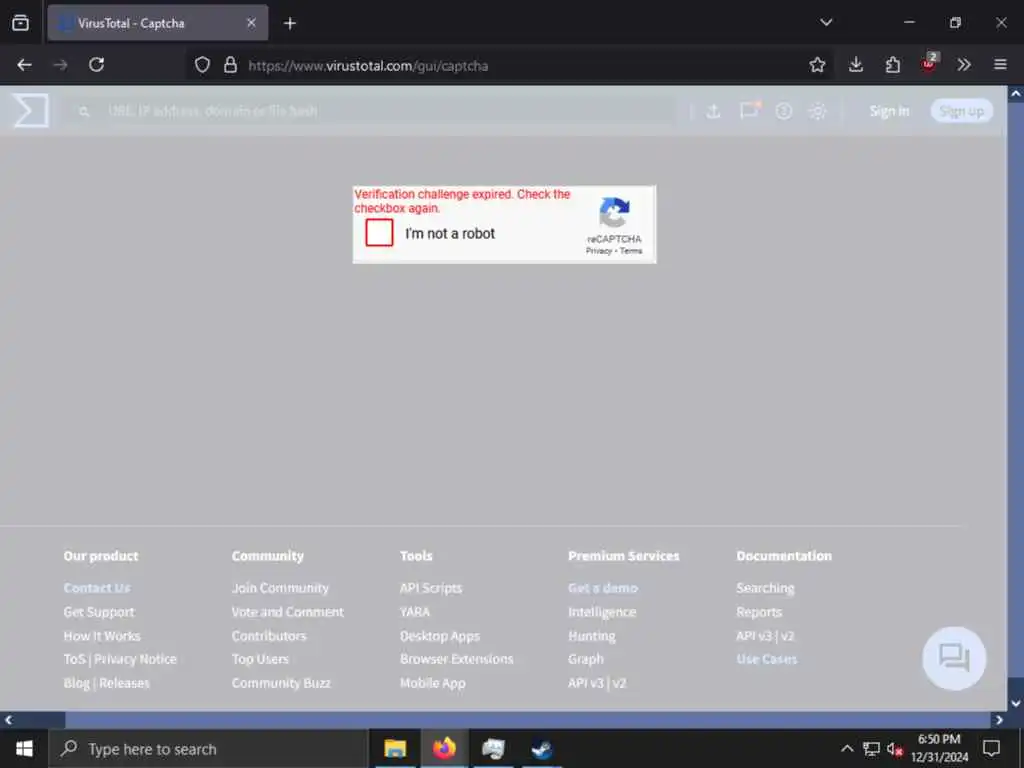This screenshot has width=1024, height=768.
Task: Open Join Community footer link
Action: tap(280, 588)
